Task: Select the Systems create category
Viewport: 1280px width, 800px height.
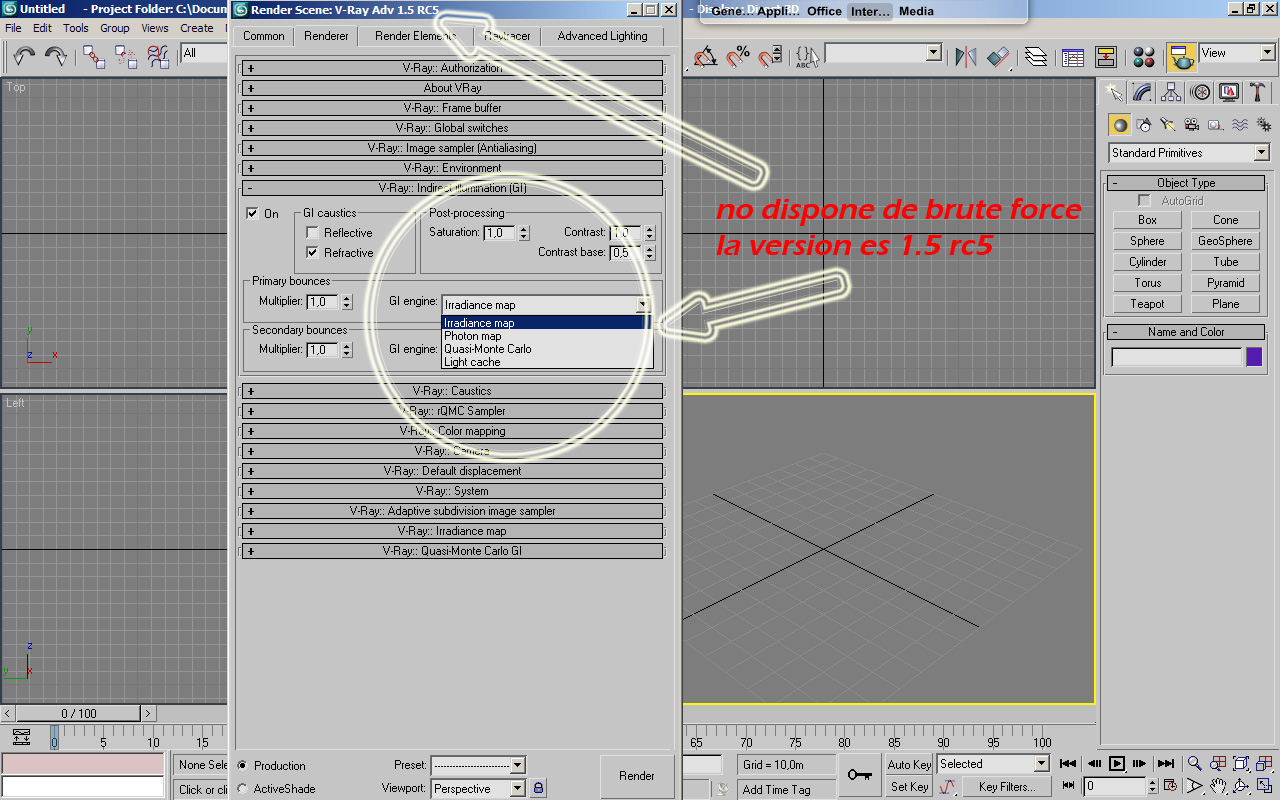Action: click(1262, 125)
